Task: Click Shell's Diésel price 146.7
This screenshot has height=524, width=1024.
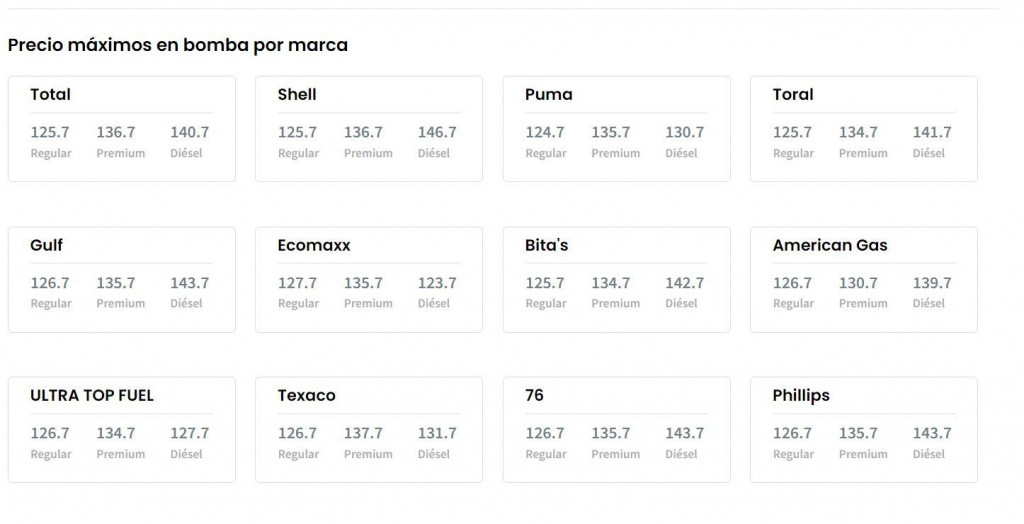Action: pyautogui.click(x=437, y=132)
